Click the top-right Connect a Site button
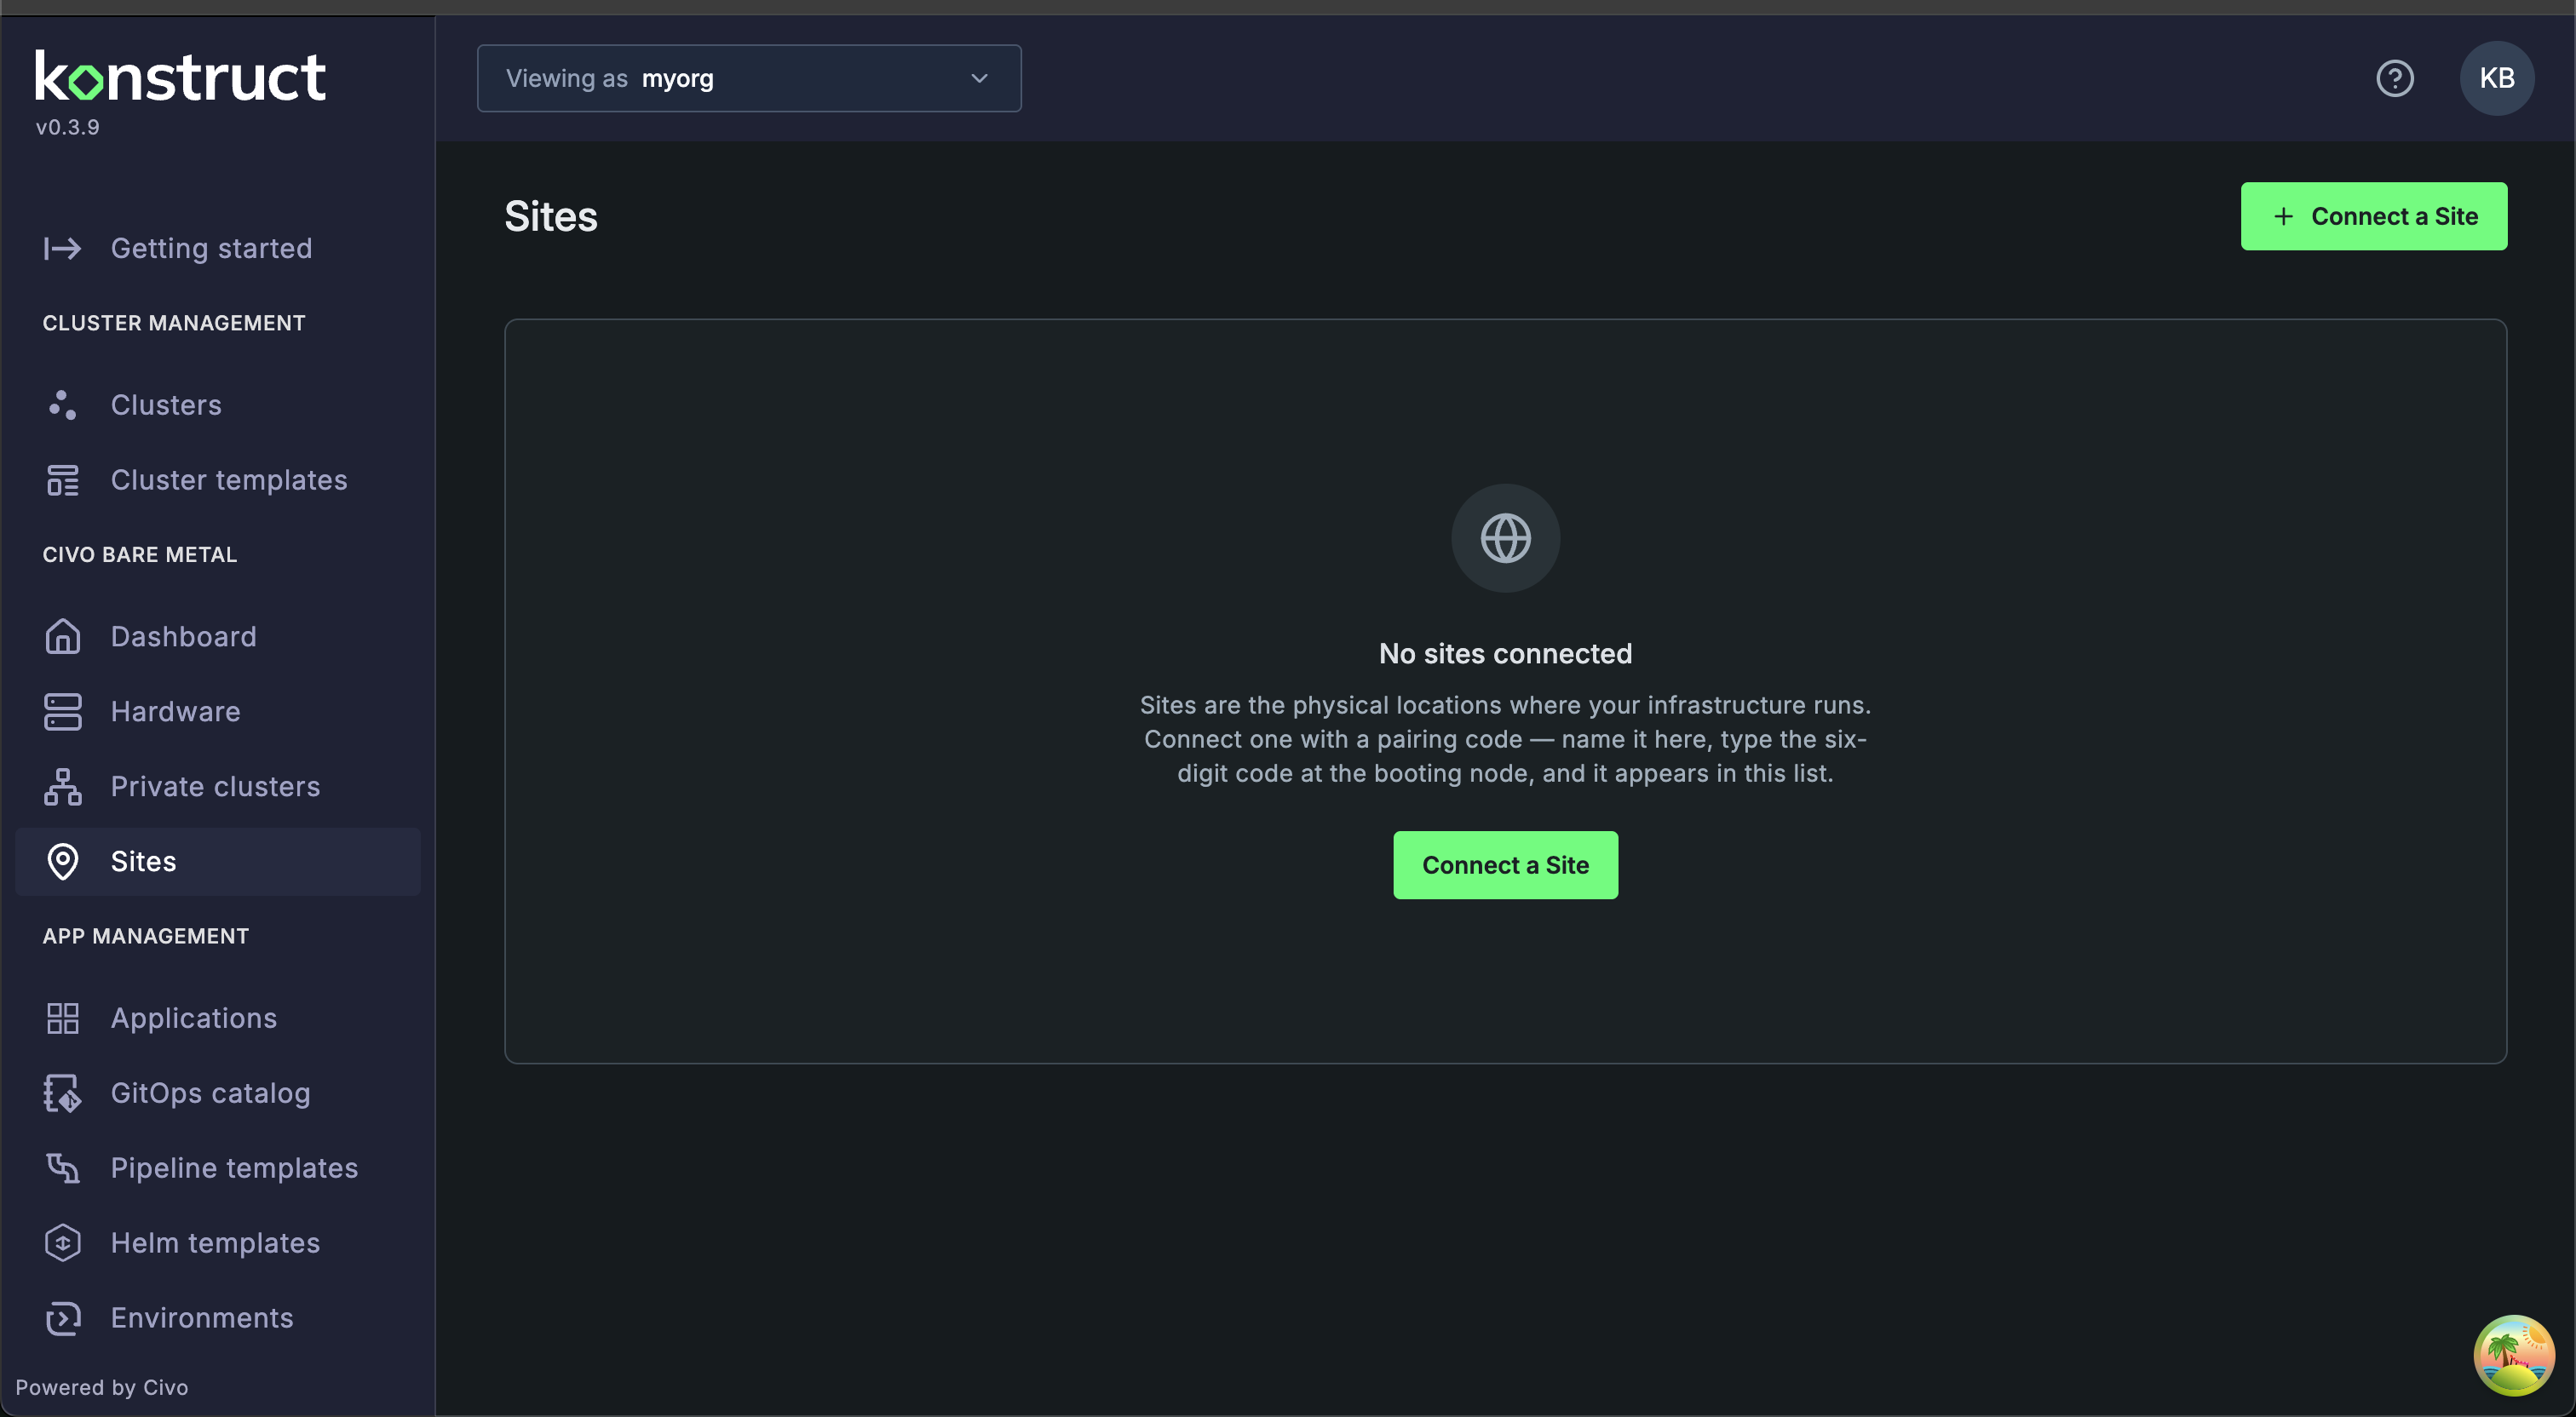This screenshot has width=2576, height=1417. [x=2373, y=216]
